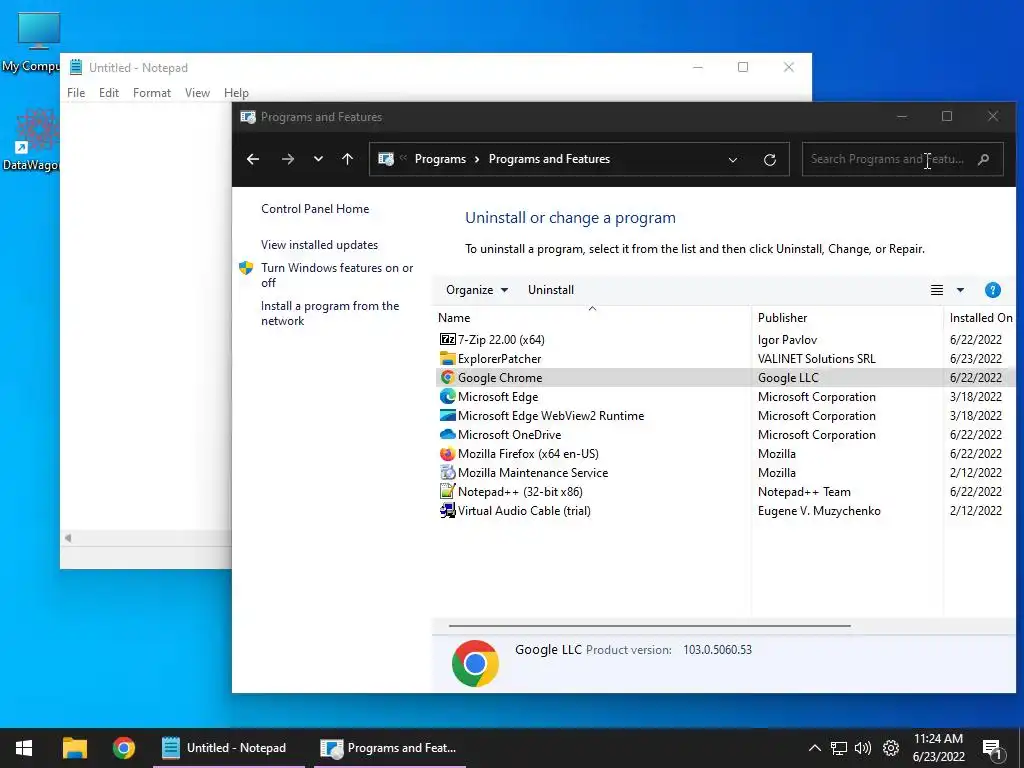The image size is (1024, 768).
Task: Click Notepad's left scroll arrow
Action: click(x=67, y=538)
